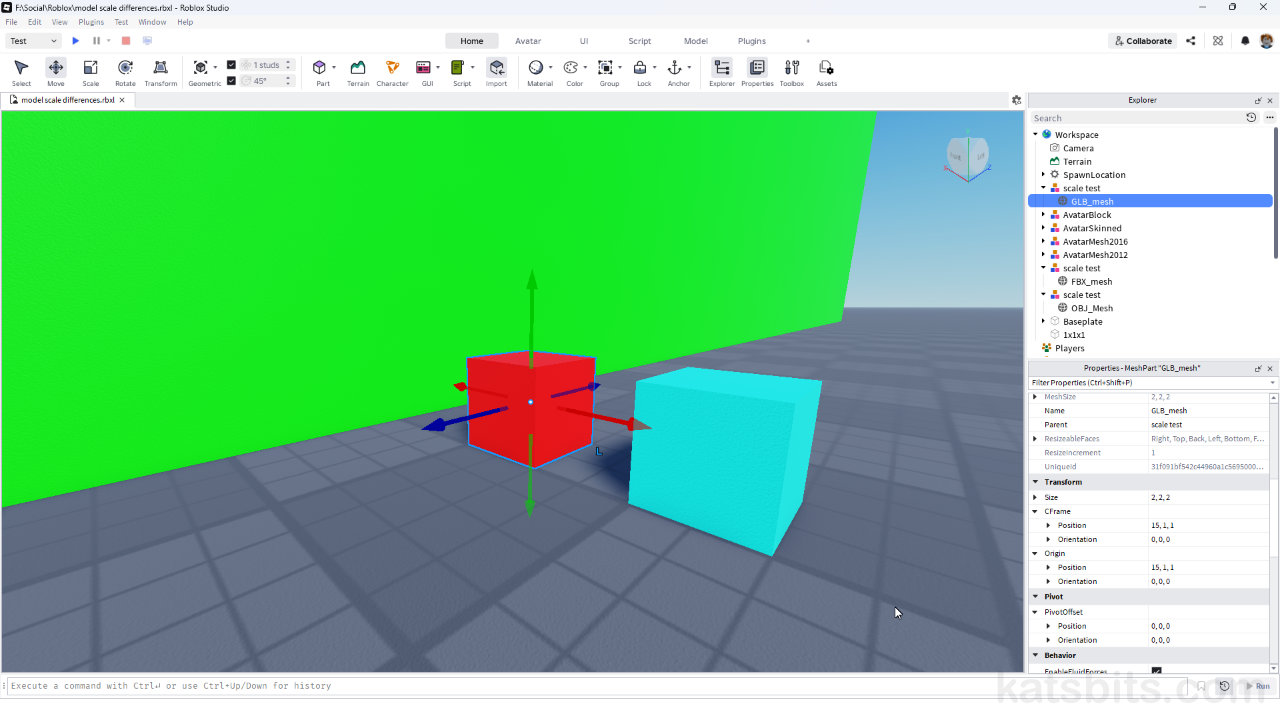
Task: Click the Group toolbar icon
Action: point(605,67)
